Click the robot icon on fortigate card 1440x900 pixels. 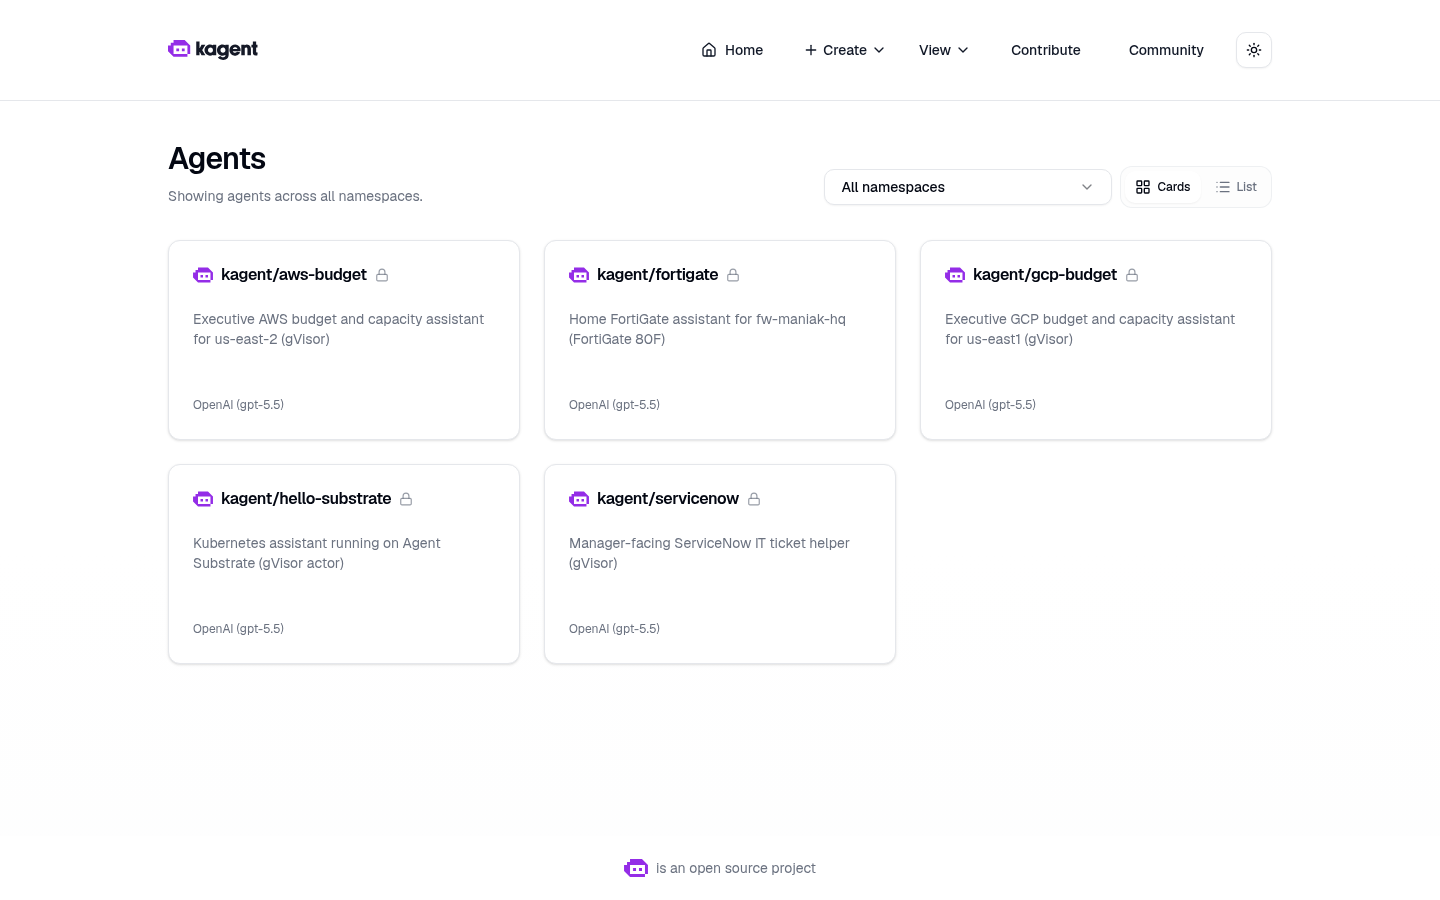pyautogui.click(x=579, y=275)
